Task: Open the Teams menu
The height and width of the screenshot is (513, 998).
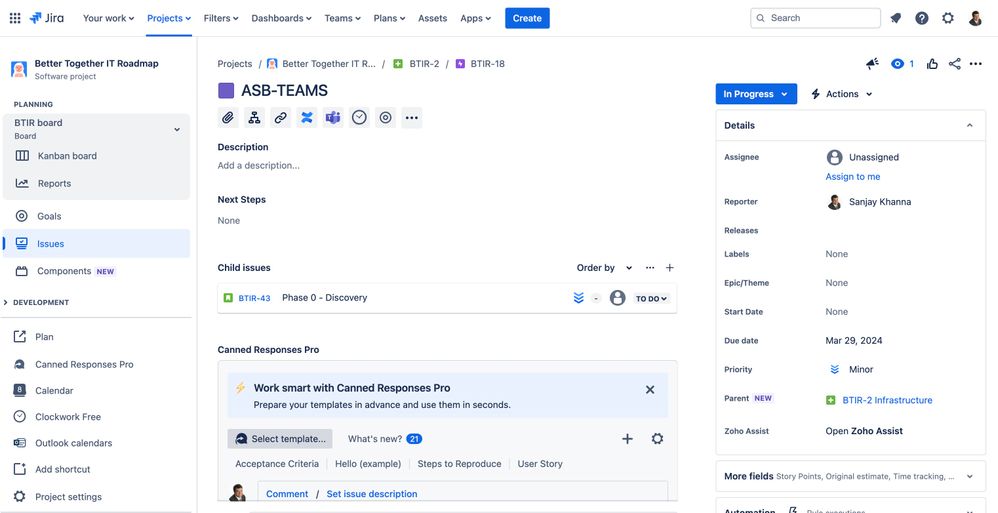Action: point(342,18)
